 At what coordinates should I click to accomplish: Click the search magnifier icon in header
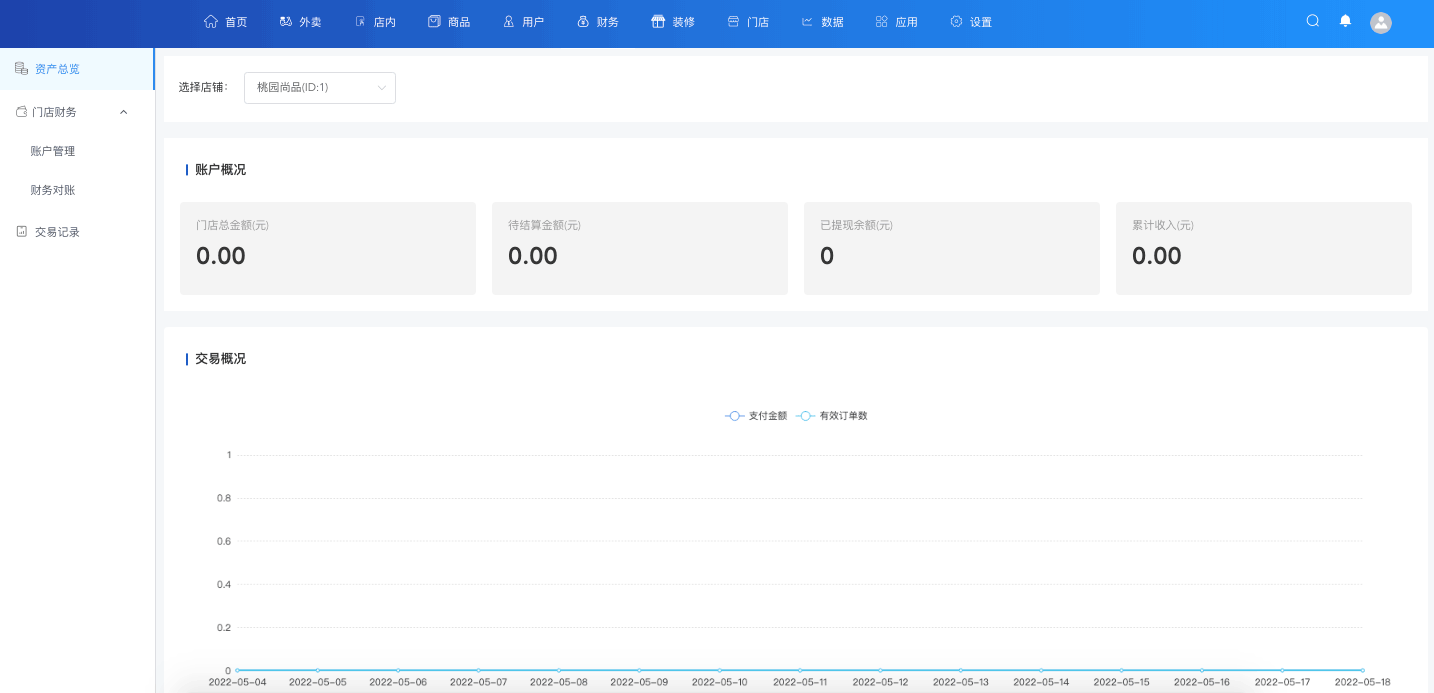coord(1313,21)
